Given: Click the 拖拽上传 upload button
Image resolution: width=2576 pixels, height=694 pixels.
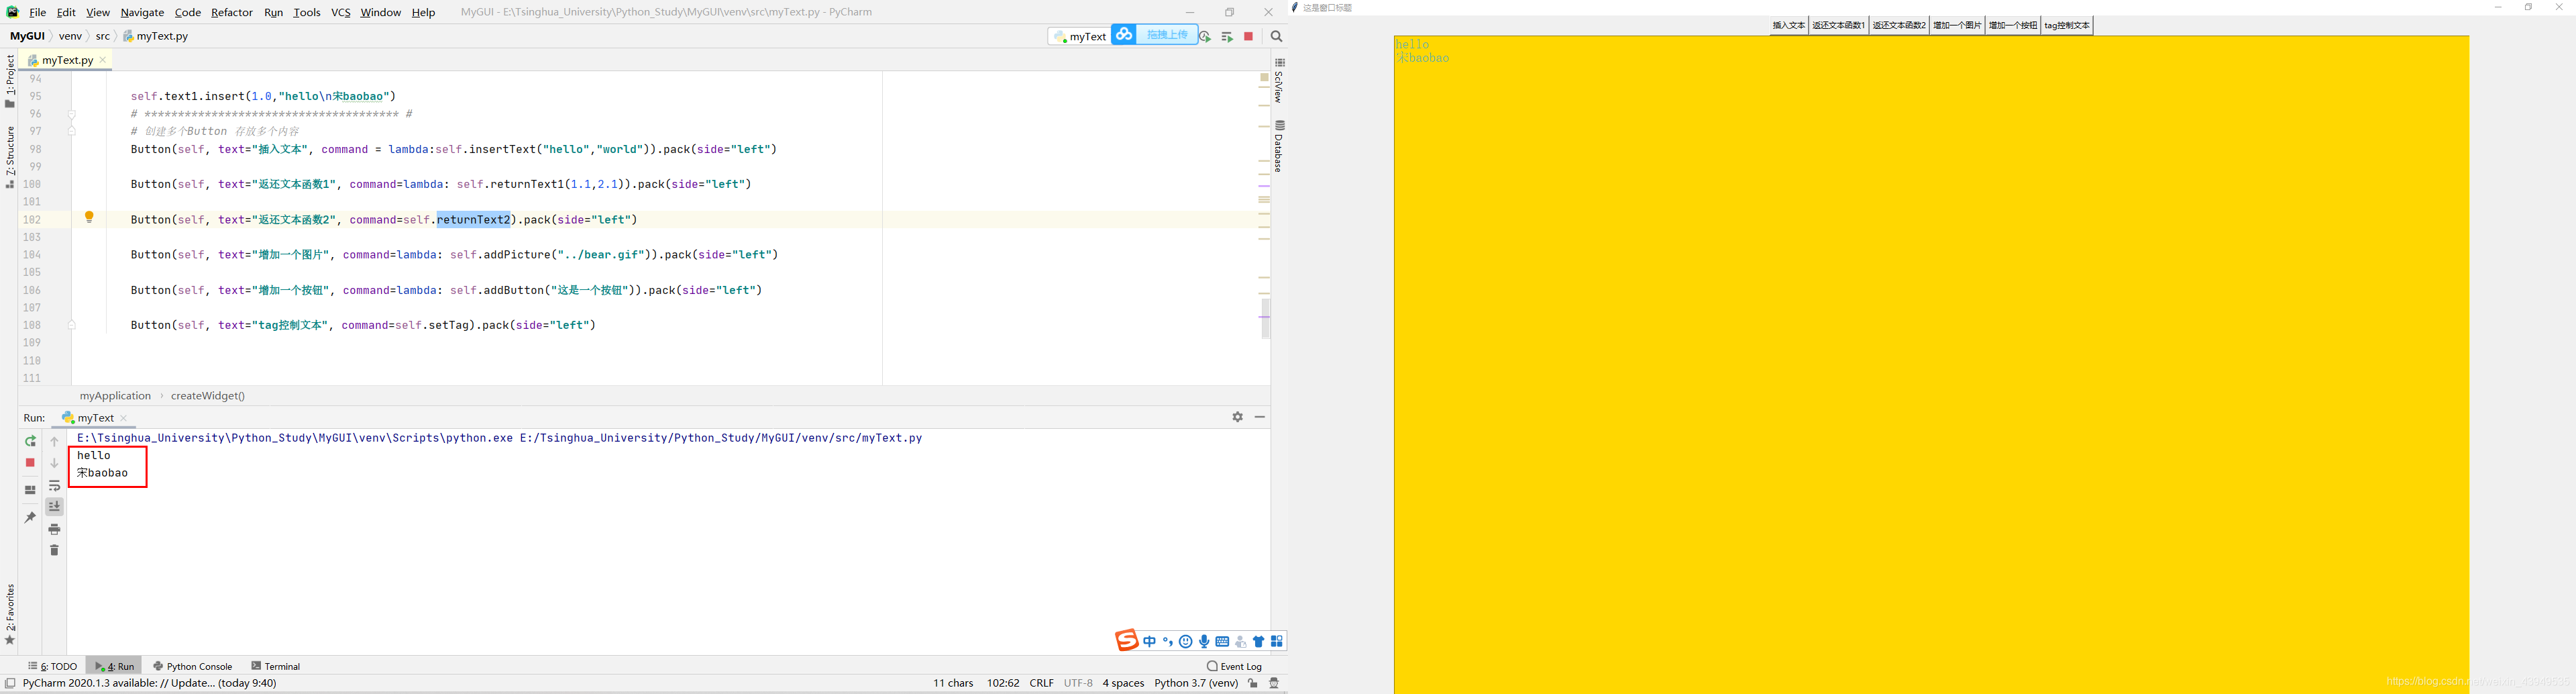Looking at the screenshot, I should pos(1167,35).
